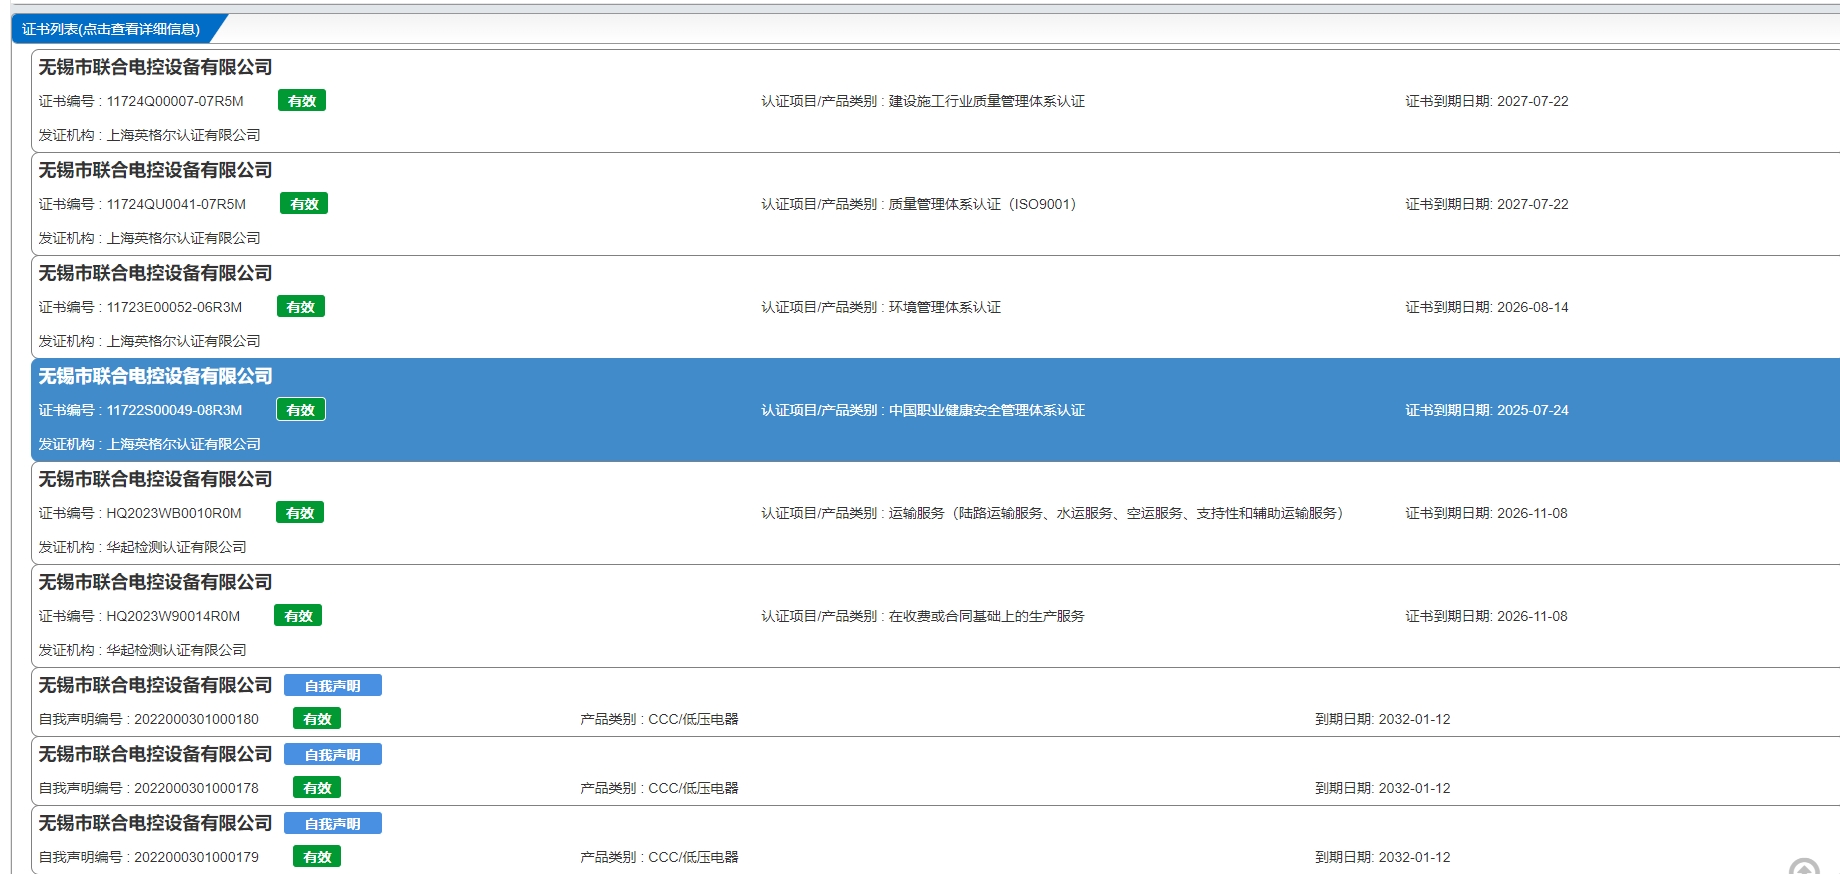Screen dimensions: 1840x874
Task: Click 有效 badge of certificate HQ2023W90014R0M
Action: click(298, 616)
